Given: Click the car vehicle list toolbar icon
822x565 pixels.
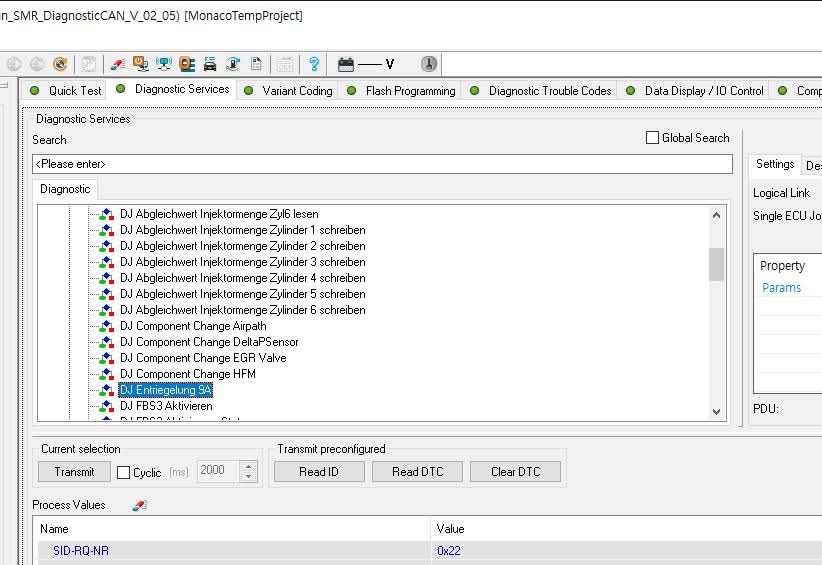Looking at the screenshot, I should pyautogui.click(x=210, y=64).
